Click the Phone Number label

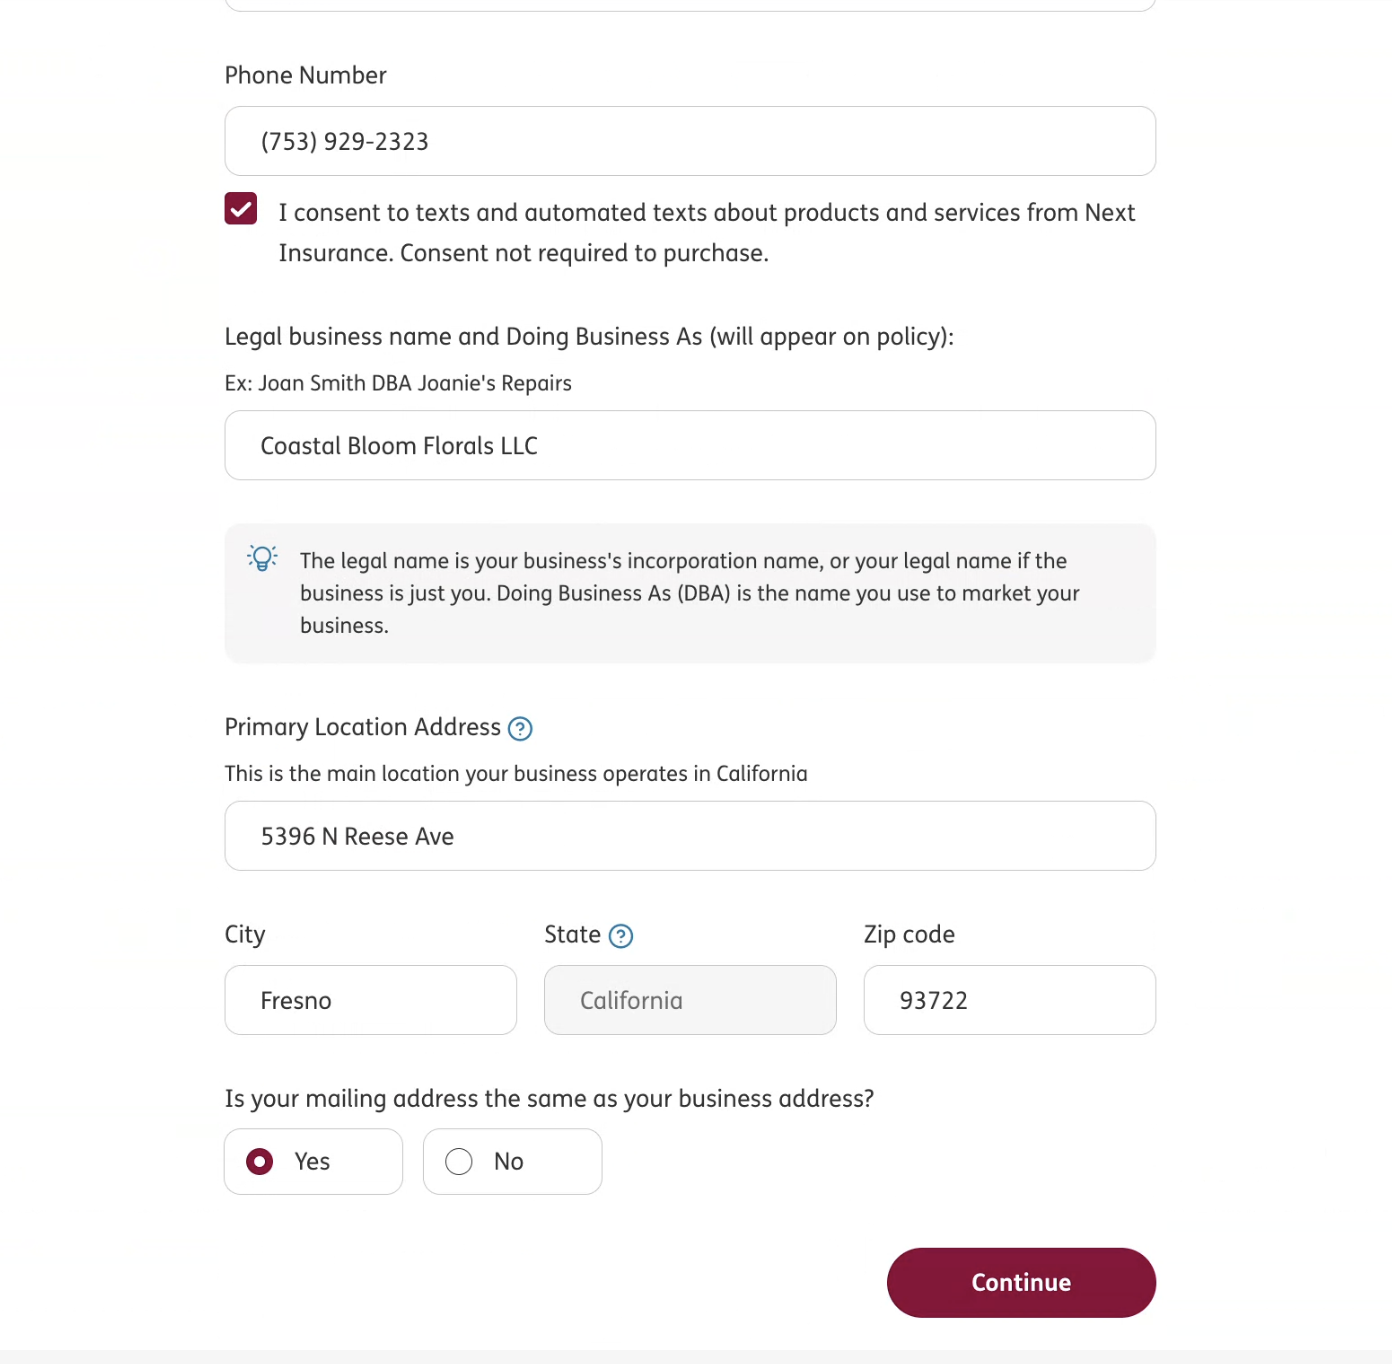tap(305, 76)
